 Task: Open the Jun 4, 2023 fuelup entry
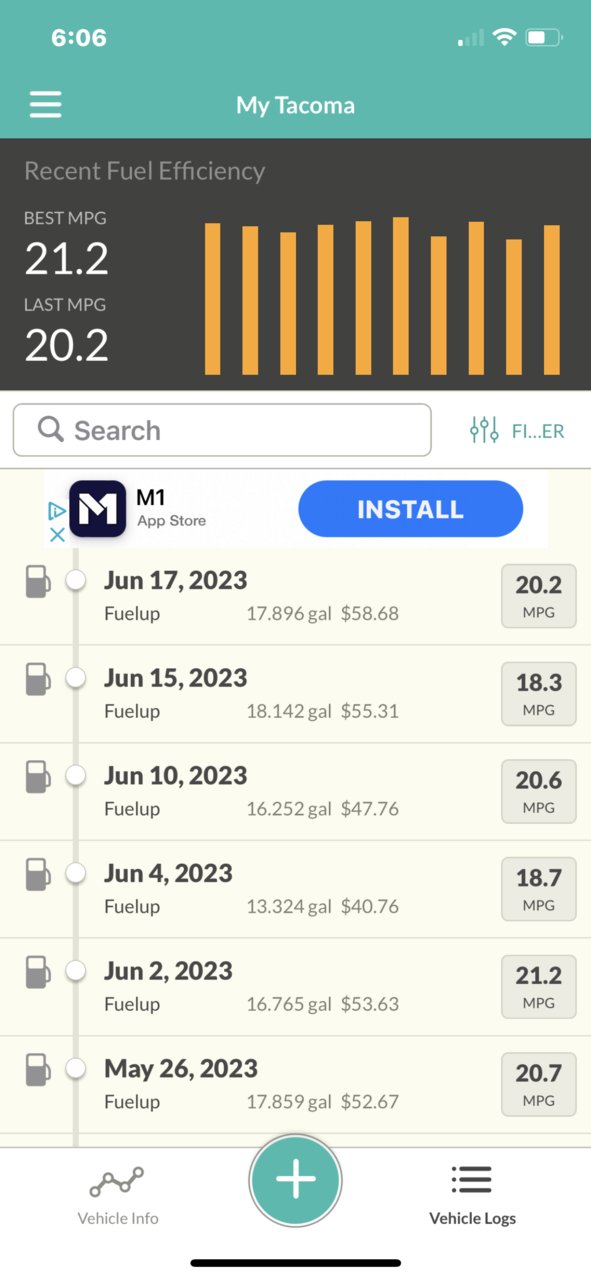point(295,889)
